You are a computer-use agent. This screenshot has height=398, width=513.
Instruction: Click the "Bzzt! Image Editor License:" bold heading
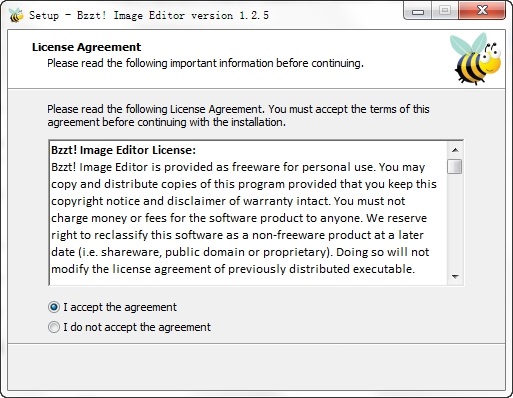pos(123,150)
